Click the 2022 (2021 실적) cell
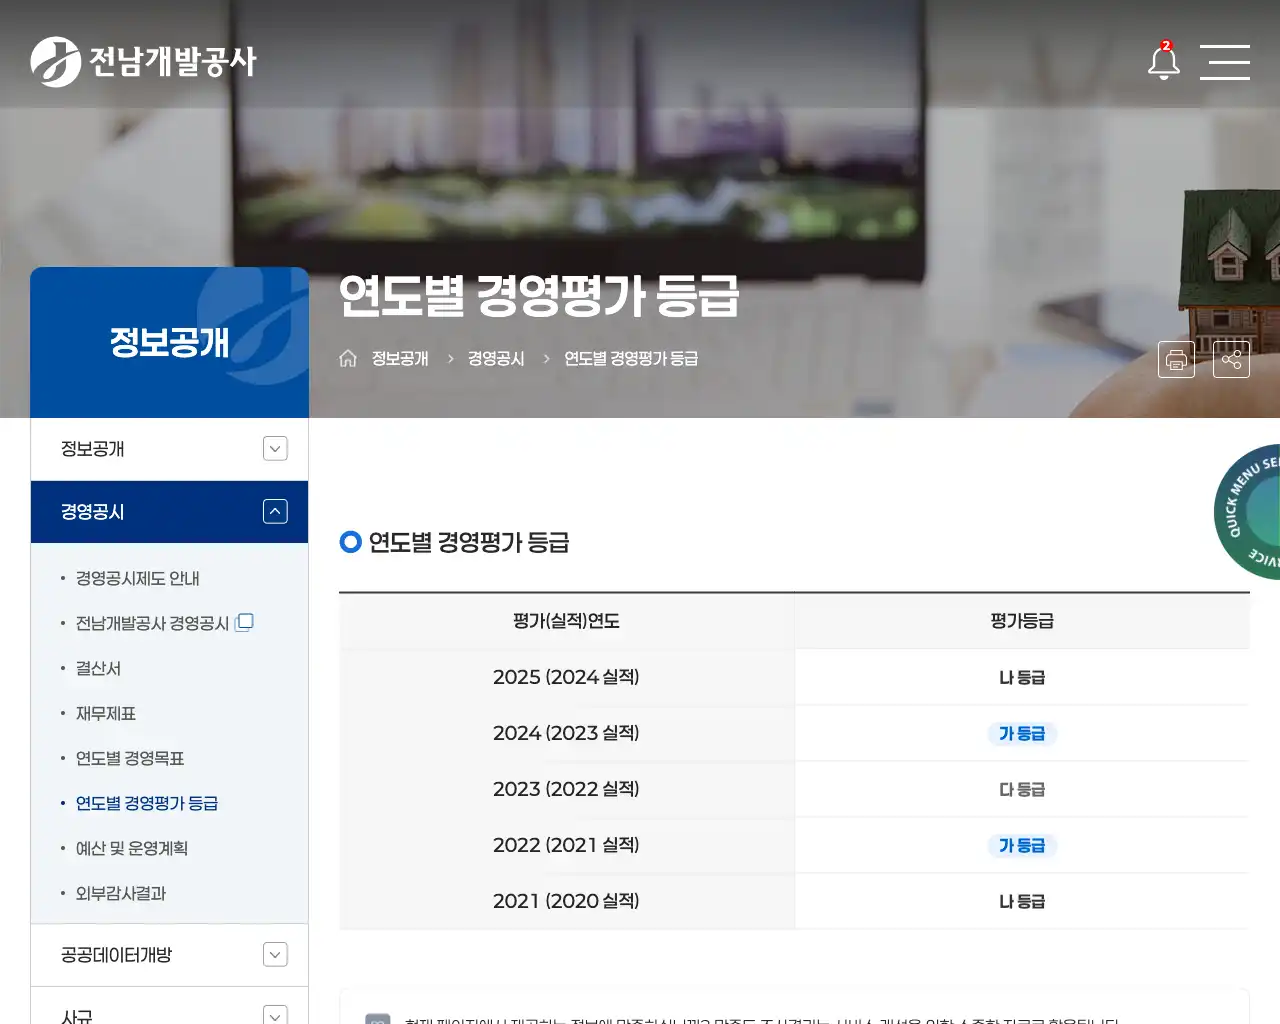This screenshot has height=1024, width=1280. [x=566, y=845]
